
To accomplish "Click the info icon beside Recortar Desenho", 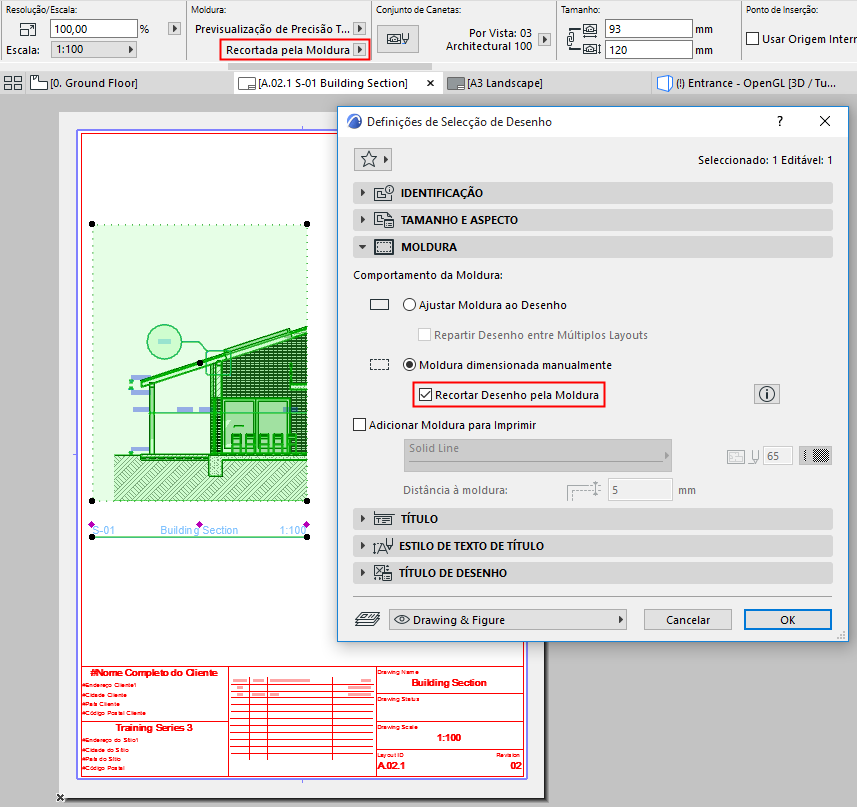I will (766, 394).
